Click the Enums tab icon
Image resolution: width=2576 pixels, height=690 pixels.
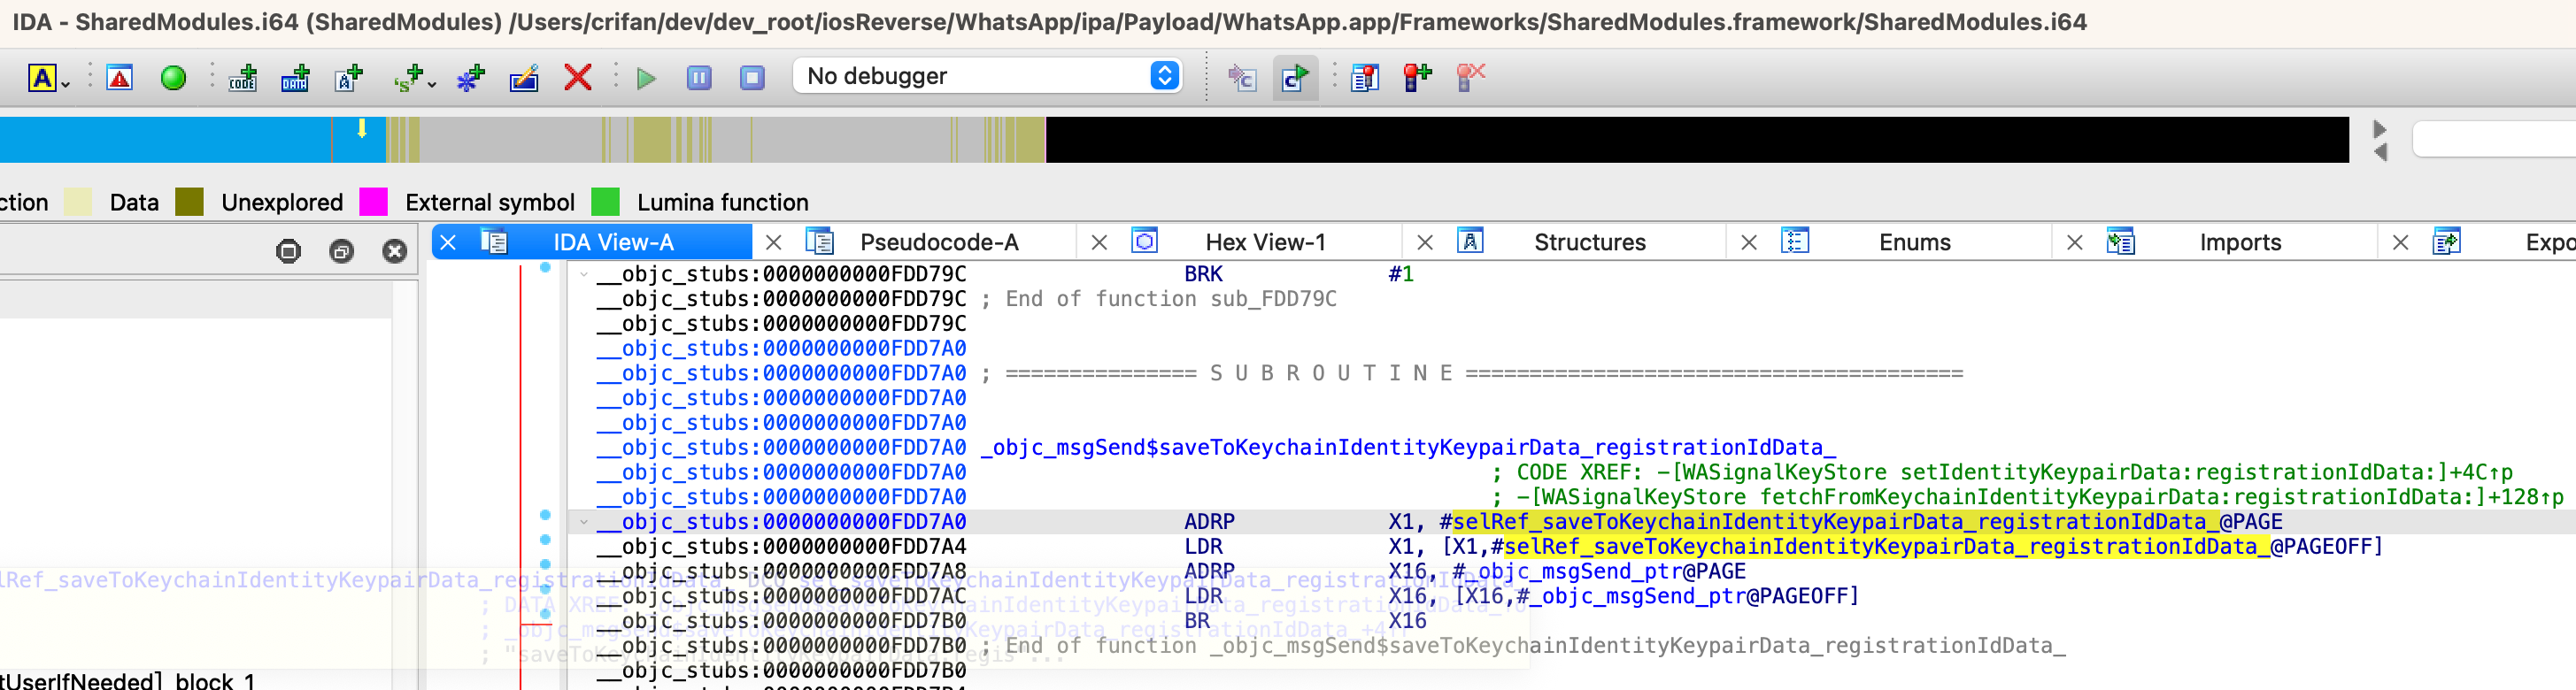(1795, 241)
